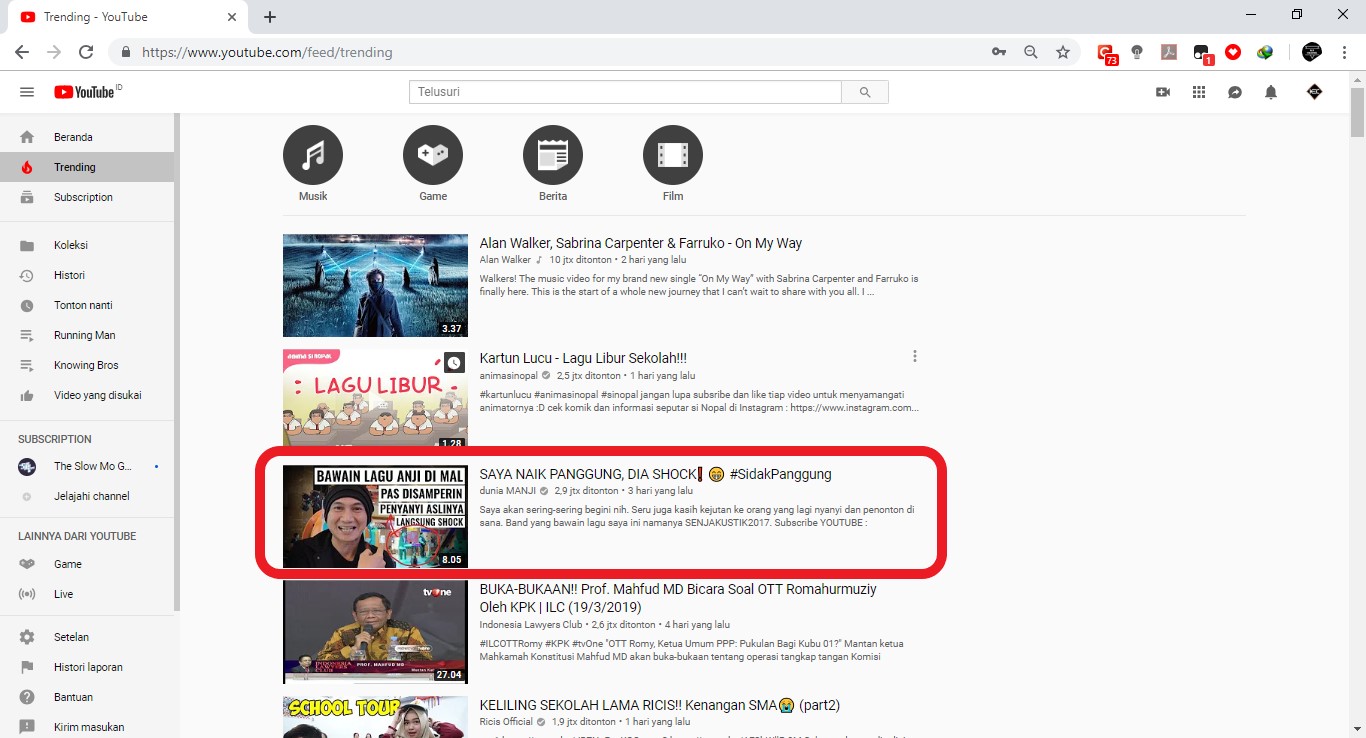This screenshot has width=1366, height=738.
Task: Open Video yang disukai
Action: click(x=87, y=395)
